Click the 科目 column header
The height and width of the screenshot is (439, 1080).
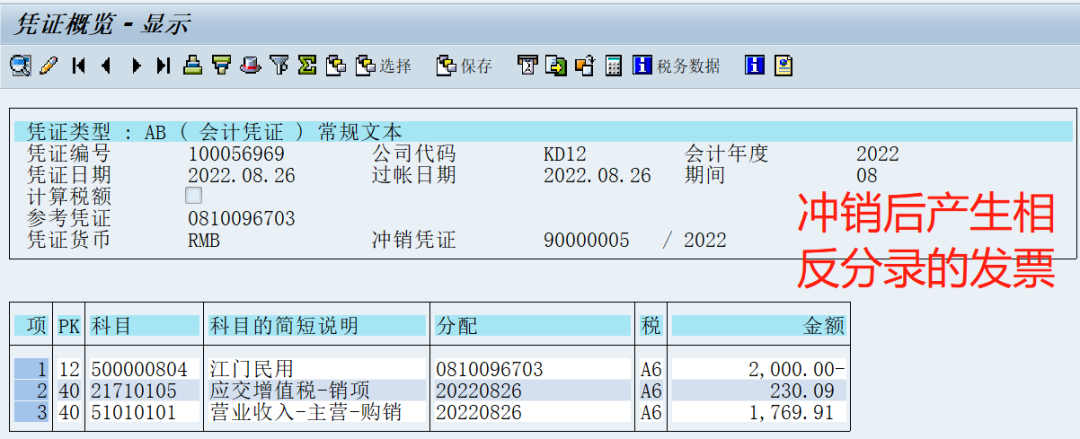[x=144, y=326]
